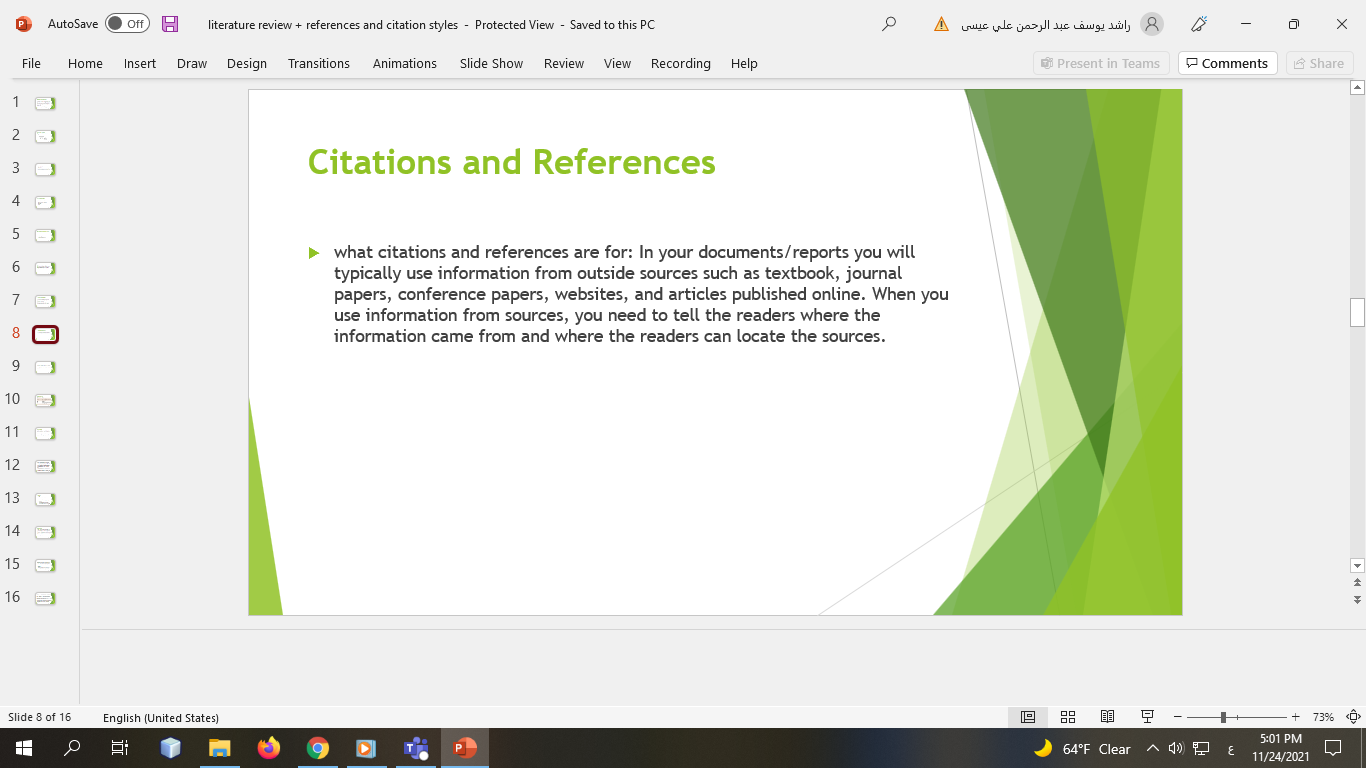
Task: Switch to the Design ribbon tab
Action: pos(247,63)
